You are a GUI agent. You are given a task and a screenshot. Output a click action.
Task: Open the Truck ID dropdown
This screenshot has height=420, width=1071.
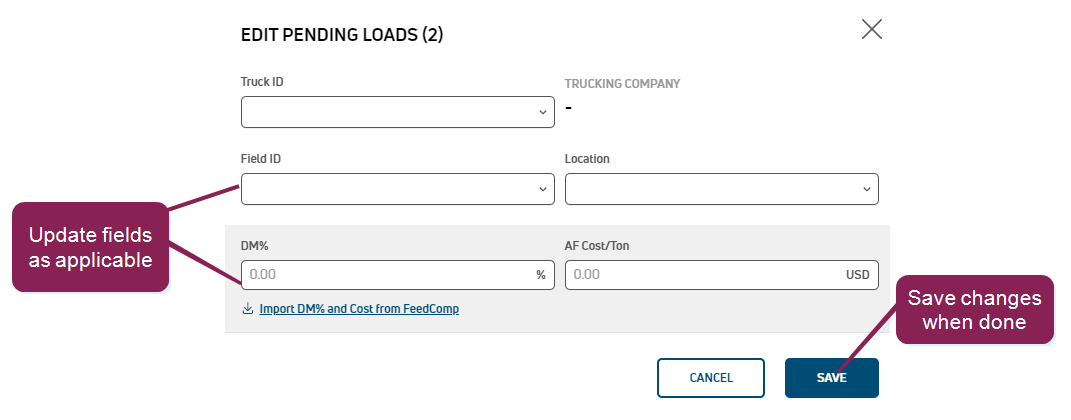tap(397, 112)
